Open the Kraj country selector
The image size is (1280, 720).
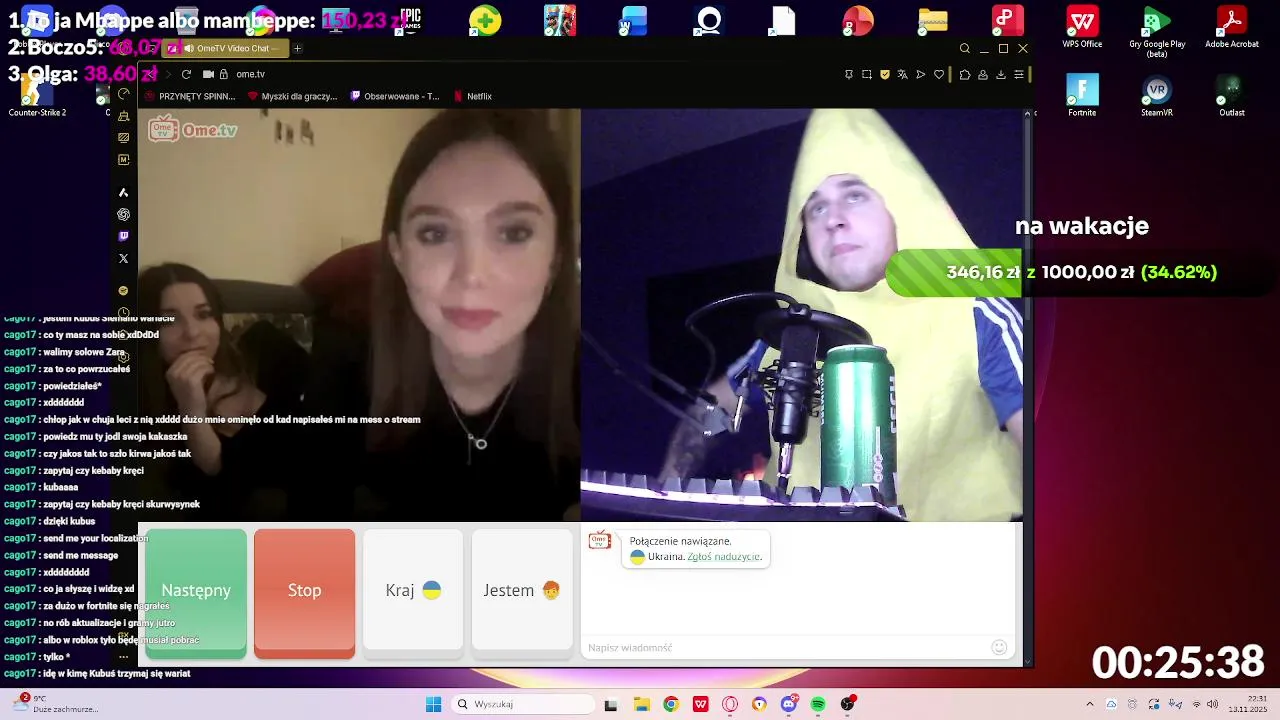413,592
